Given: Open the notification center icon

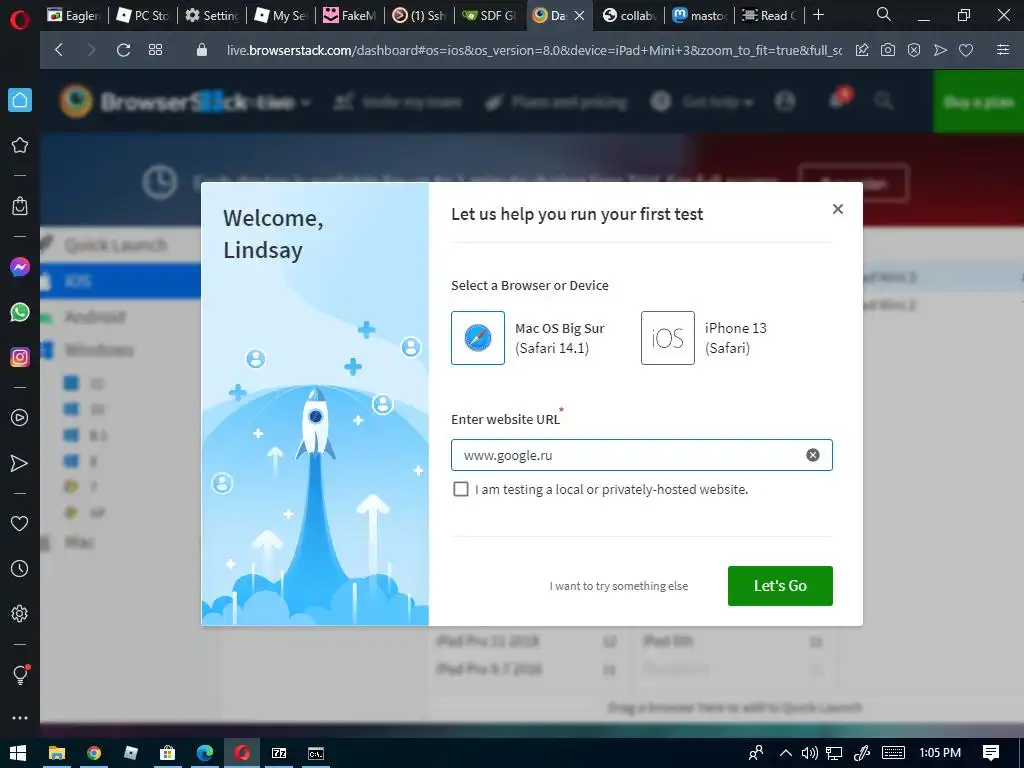Looking at the screenshot, I should point(991,753).
